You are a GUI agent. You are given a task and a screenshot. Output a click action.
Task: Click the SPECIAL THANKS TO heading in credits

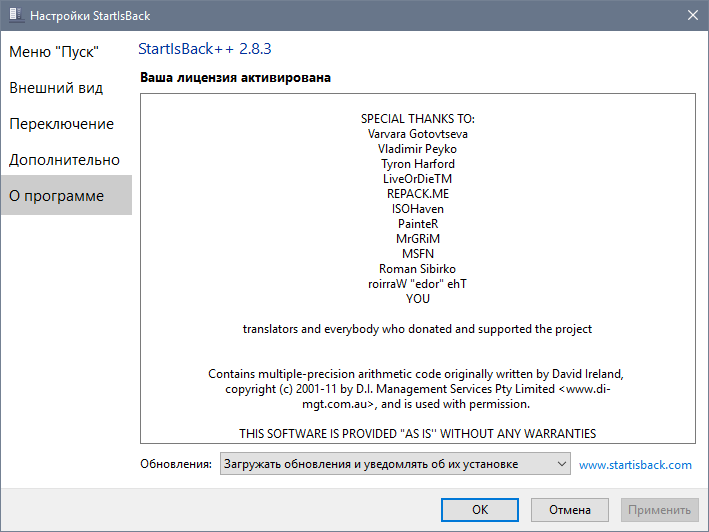tap(417, 119)
